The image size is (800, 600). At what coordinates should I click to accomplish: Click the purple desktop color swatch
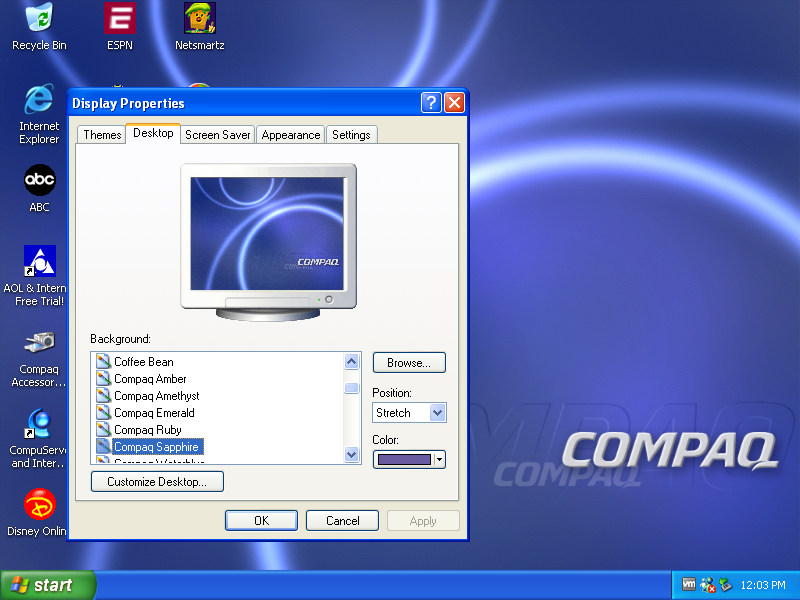pyautogui.click(x=404, y=459)
